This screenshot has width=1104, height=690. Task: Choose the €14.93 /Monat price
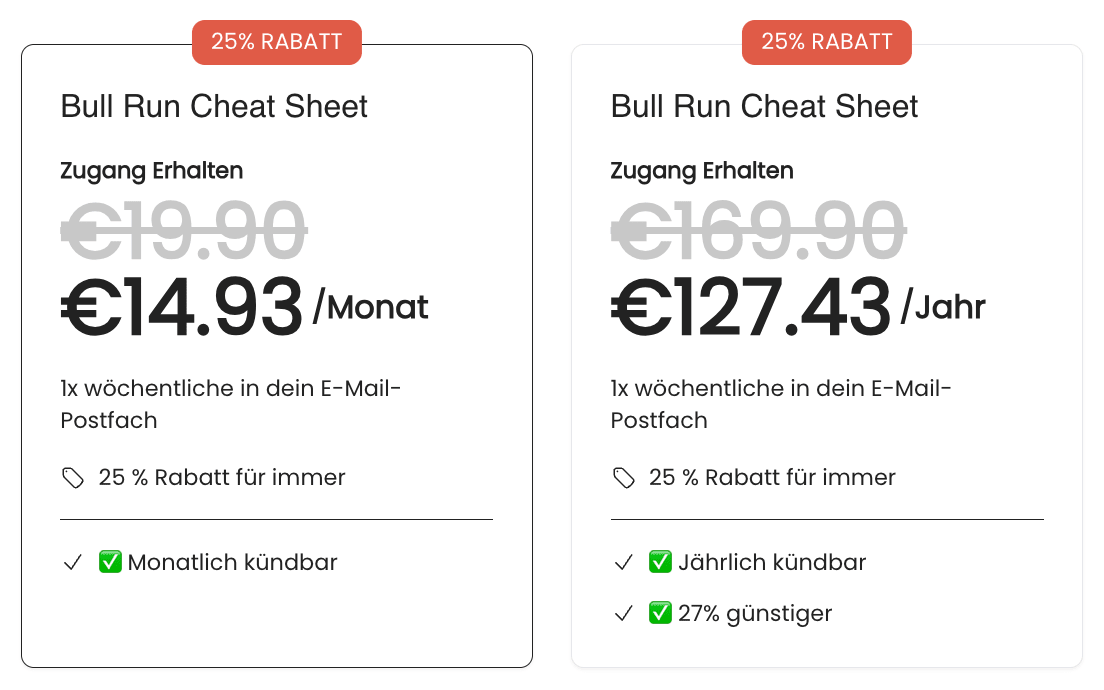pyautogui.click(x=244, y=307)
